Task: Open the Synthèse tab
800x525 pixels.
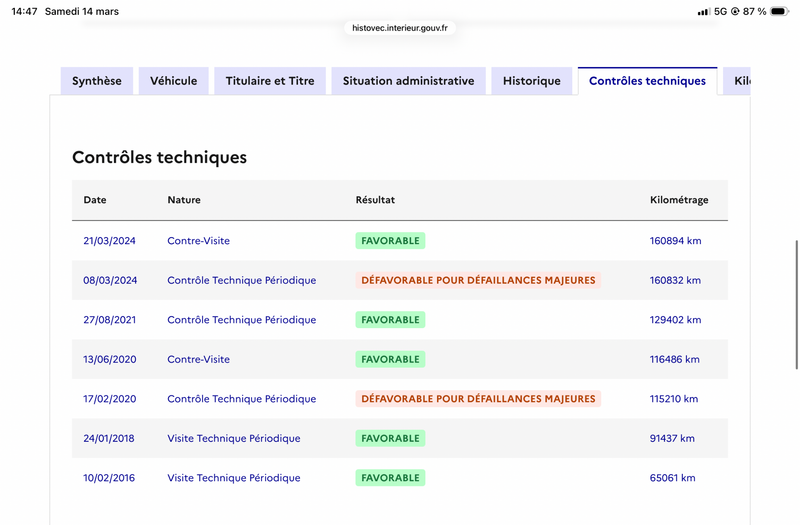Action: (x=97, y=81)
